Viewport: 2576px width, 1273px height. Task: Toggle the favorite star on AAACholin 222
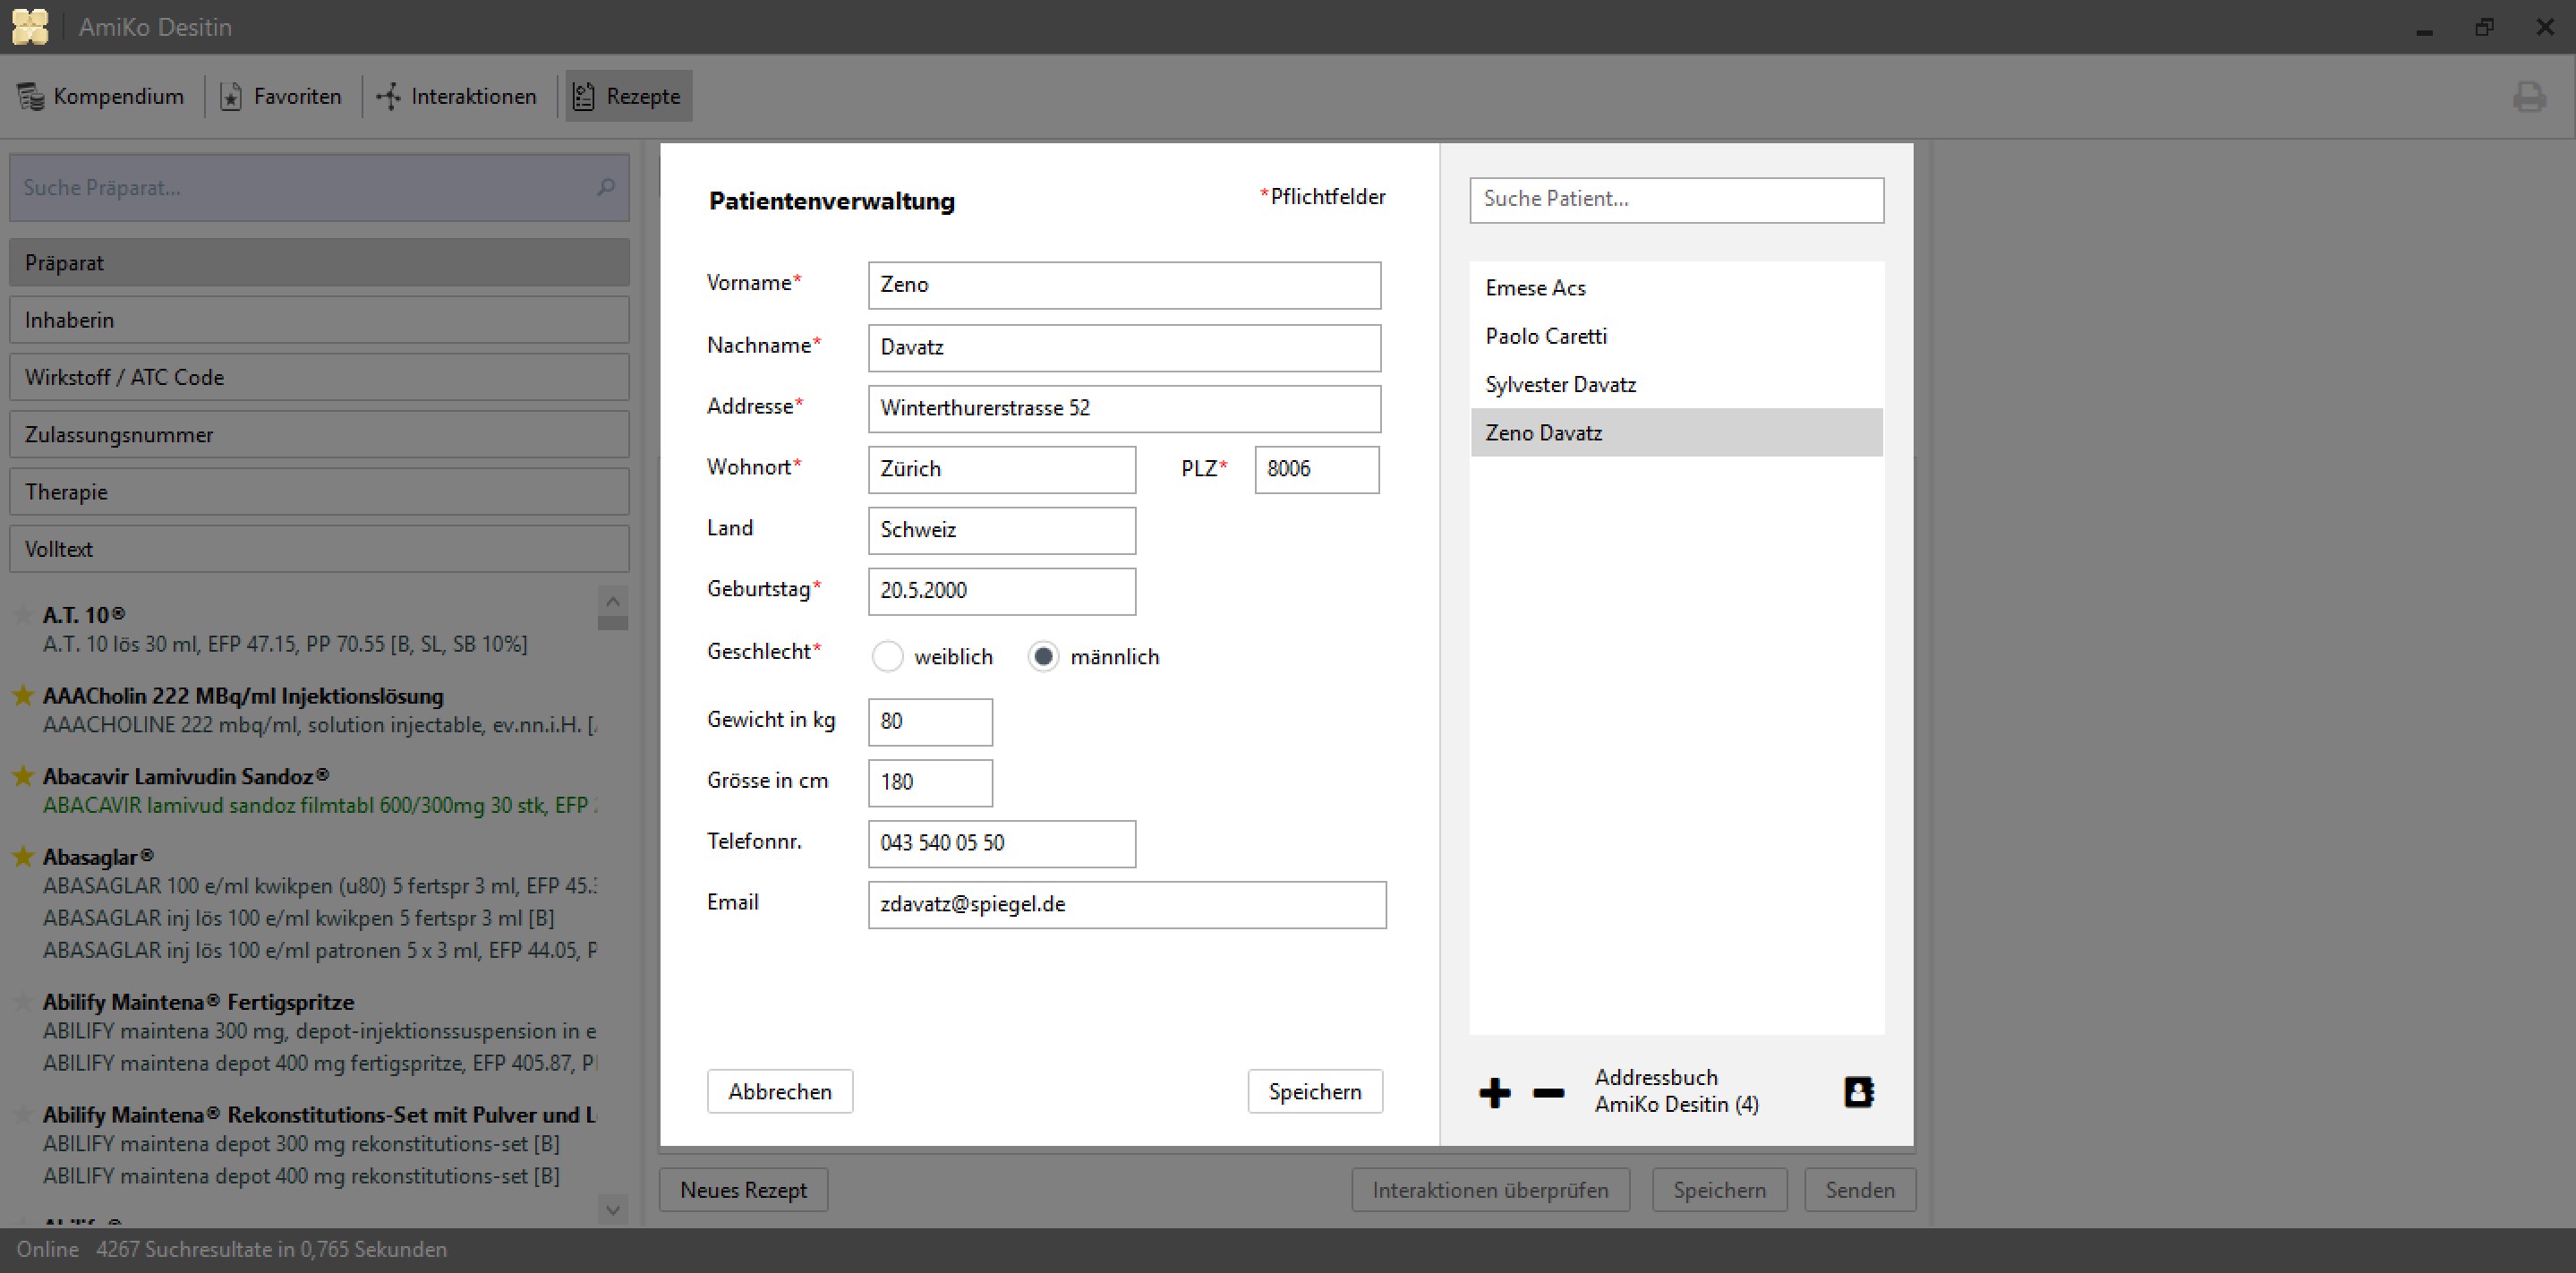pos(23,695)
